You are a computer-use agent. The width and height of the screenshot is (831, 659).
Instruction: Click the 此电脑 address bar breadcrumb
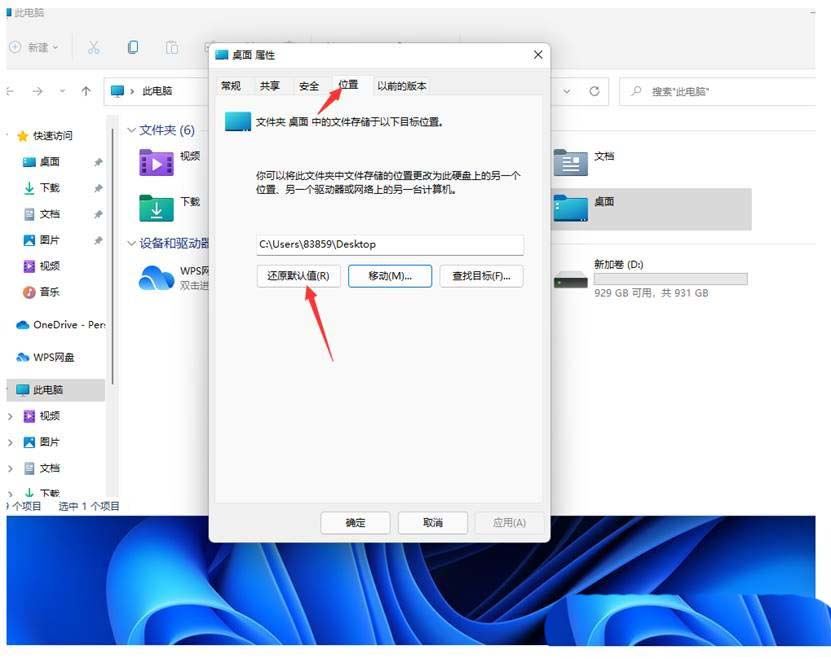tap(157, 91)
